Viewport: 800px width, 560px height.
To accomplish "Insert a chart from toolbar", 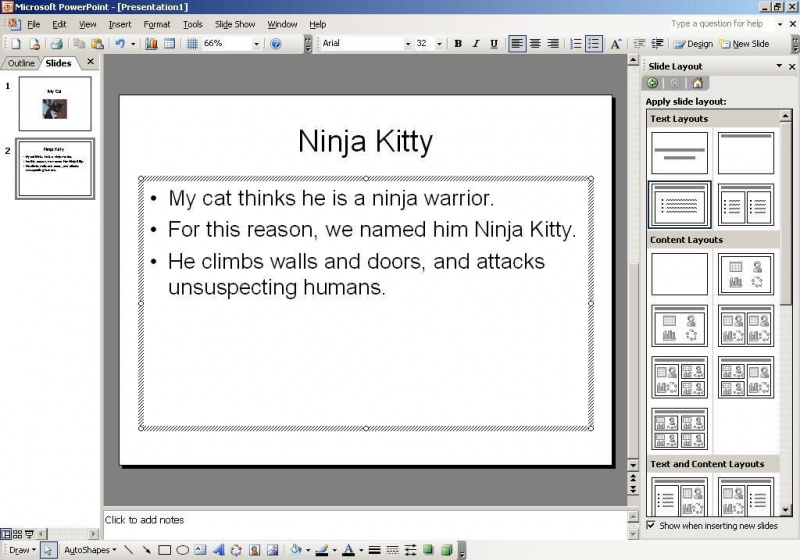I will pos(151,44).
